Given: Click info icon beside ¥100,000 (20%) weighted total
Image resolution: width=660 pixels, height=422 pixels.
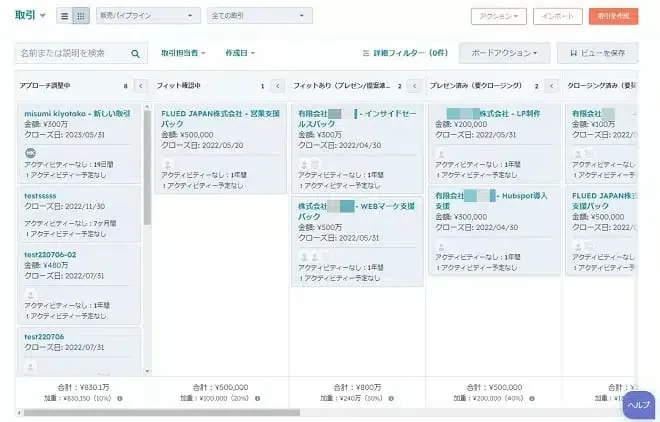Looking at the screenshot, I should pyautogui.click(x=257, y=398).
